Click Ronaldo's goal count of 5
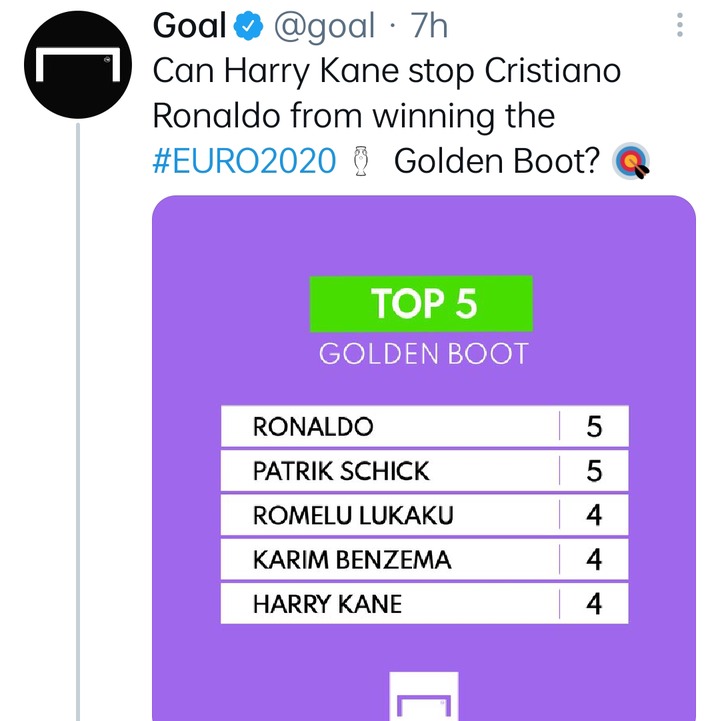 [x=594, y=426]
